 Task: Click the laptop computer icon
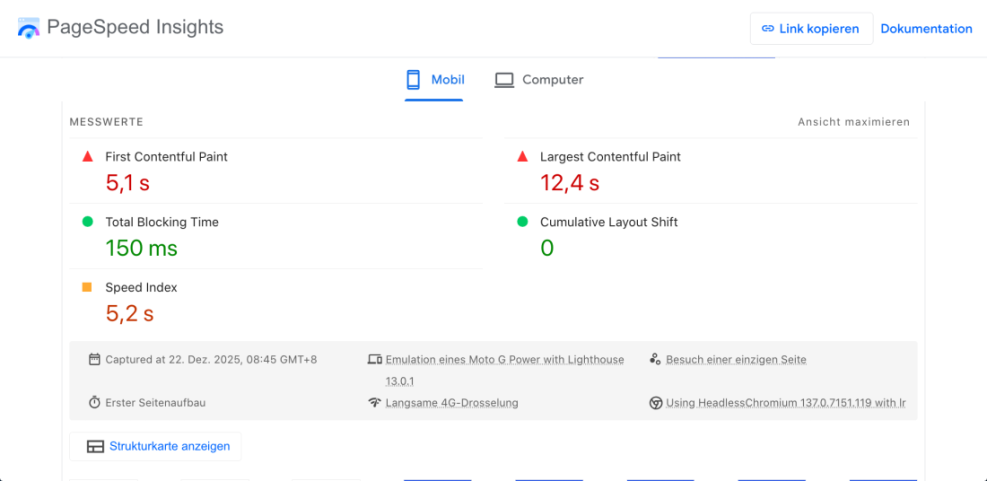504,81
